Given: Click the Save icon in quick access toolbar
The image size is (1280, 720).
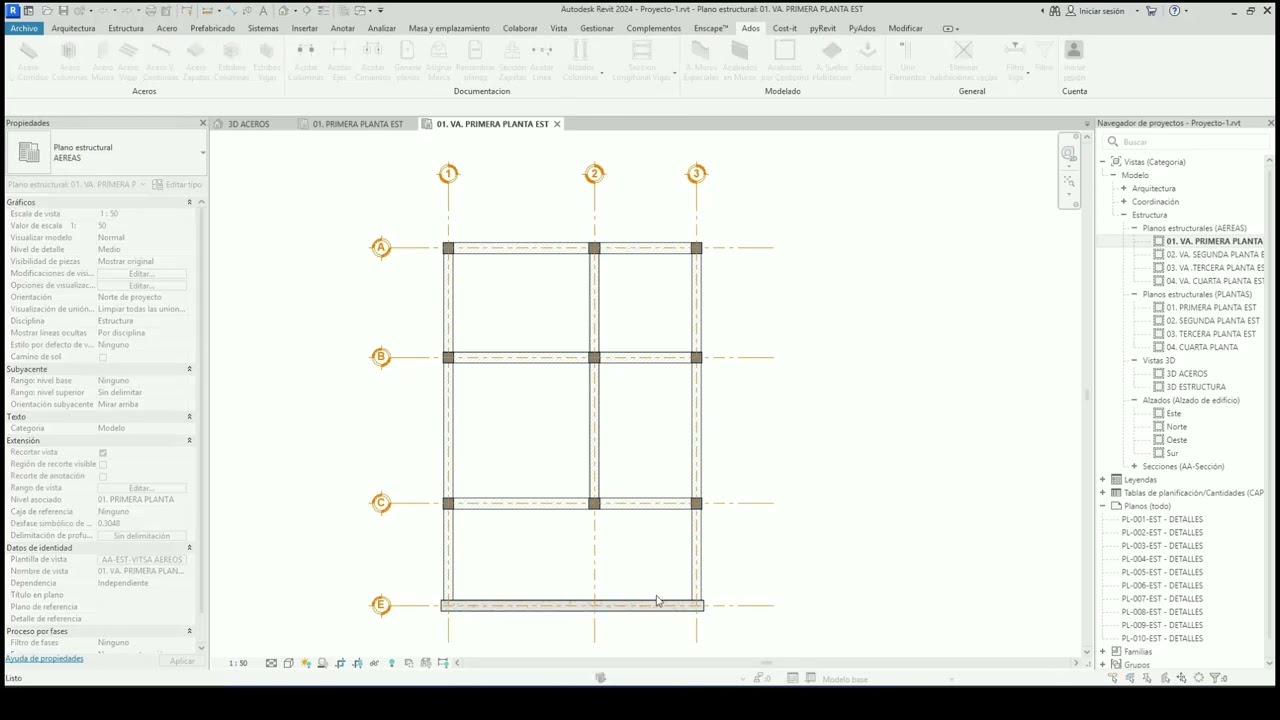Looking at the screenshot, I should tap(63, 11).
